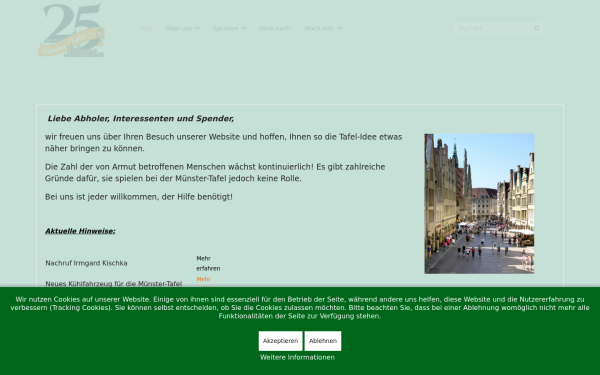Select the Nachruf Irmgard Kischka text
The height and width of the screenshot is (375, 600).
tap(86, 263)
